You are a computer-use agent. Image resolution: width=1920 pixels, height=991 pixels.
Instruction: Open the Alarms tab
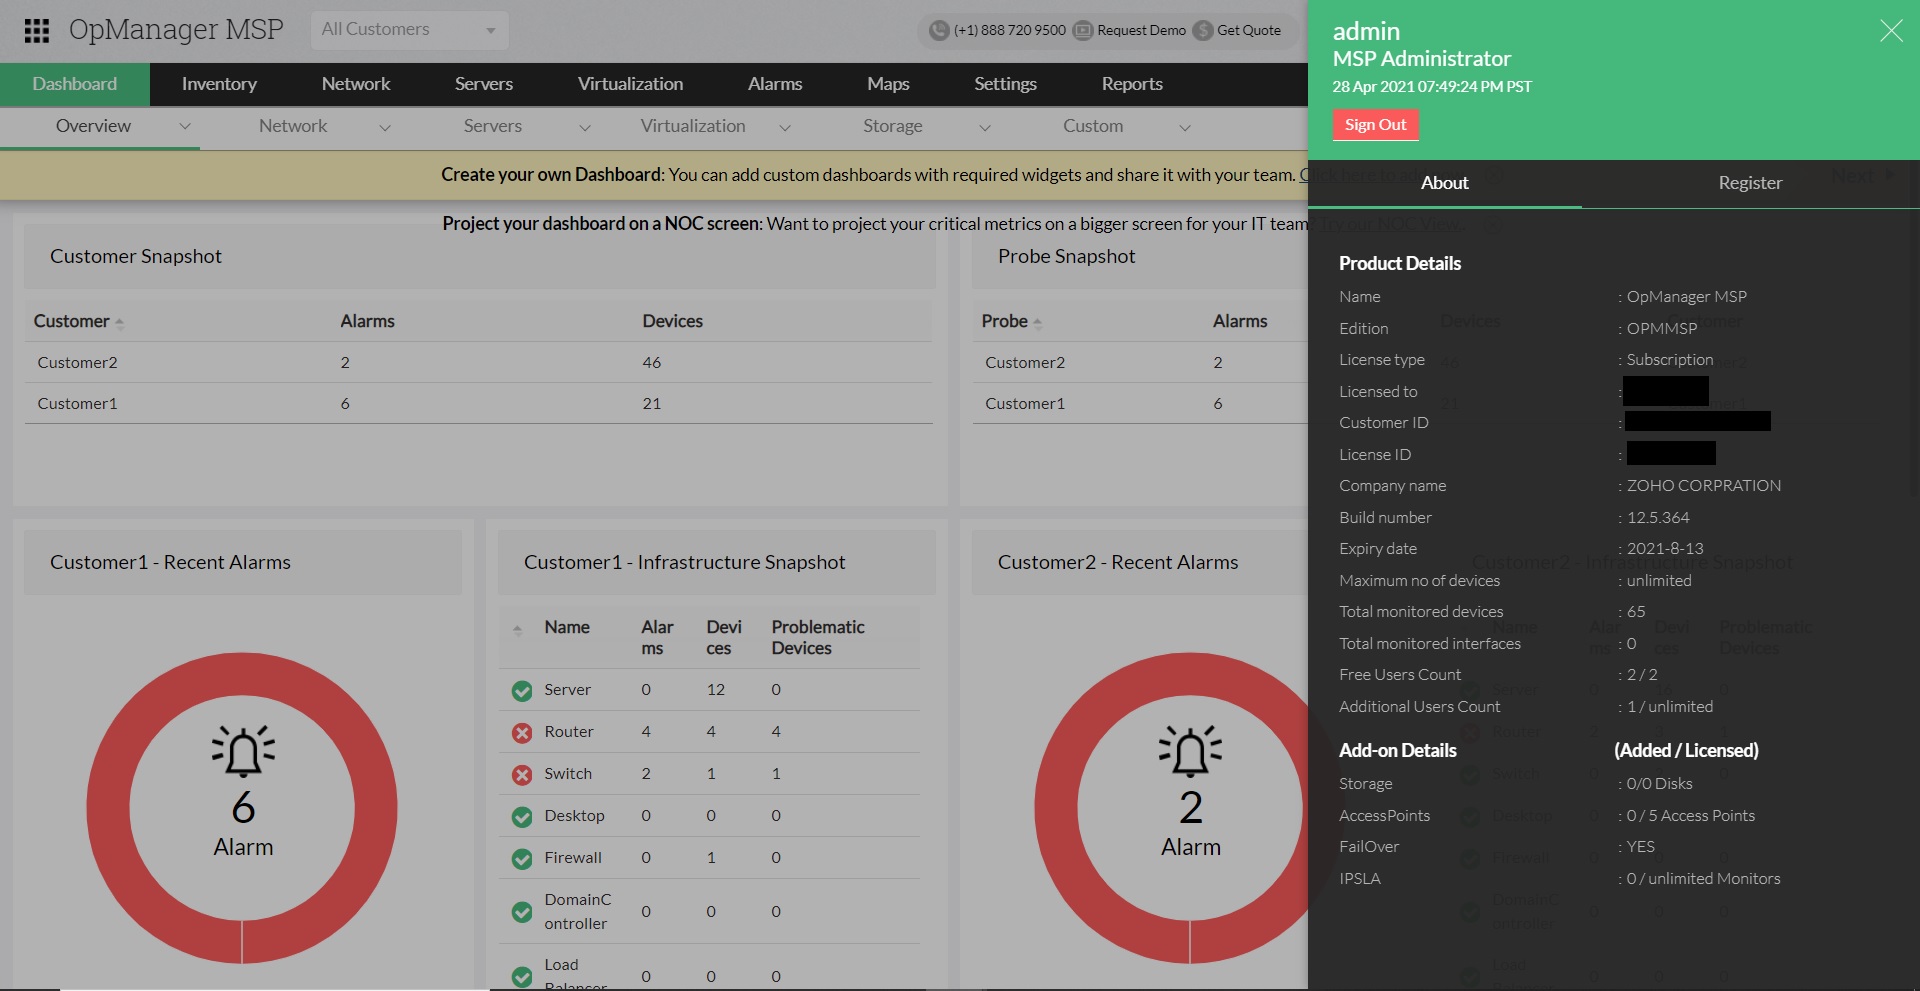(775, 84)
